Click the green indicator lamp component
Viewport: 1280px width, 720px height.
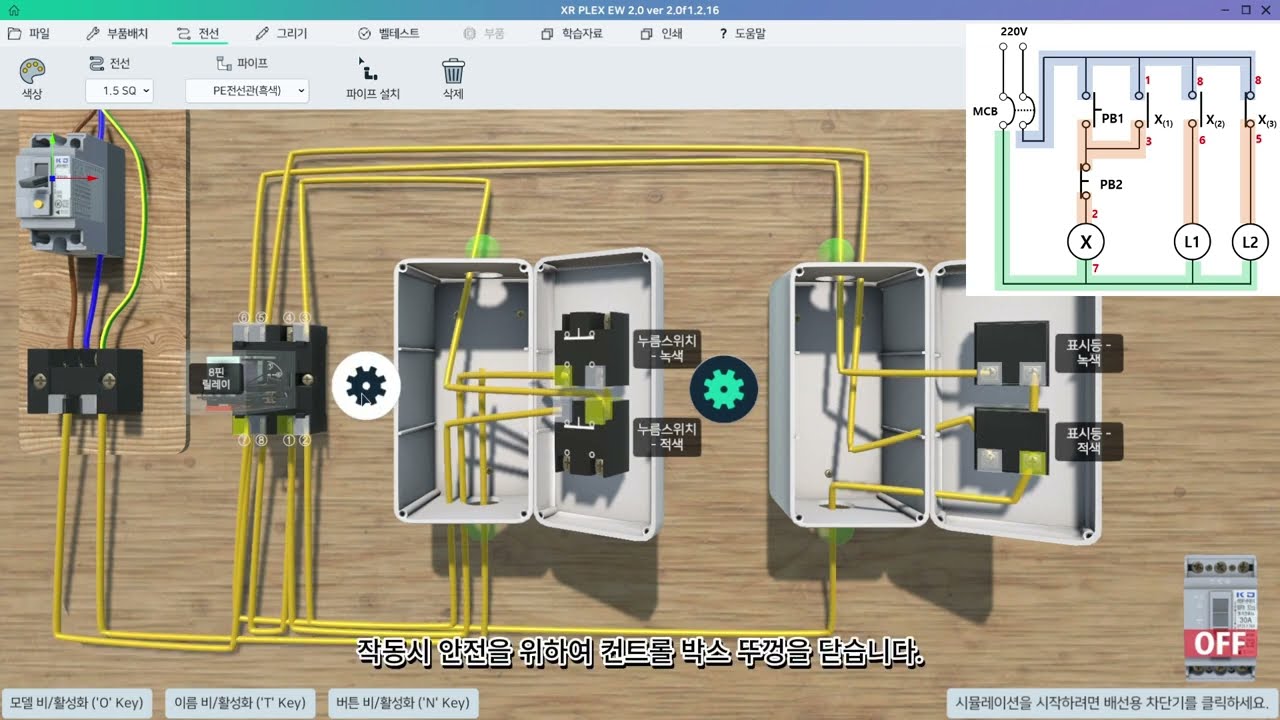(x=1011, y=354)
